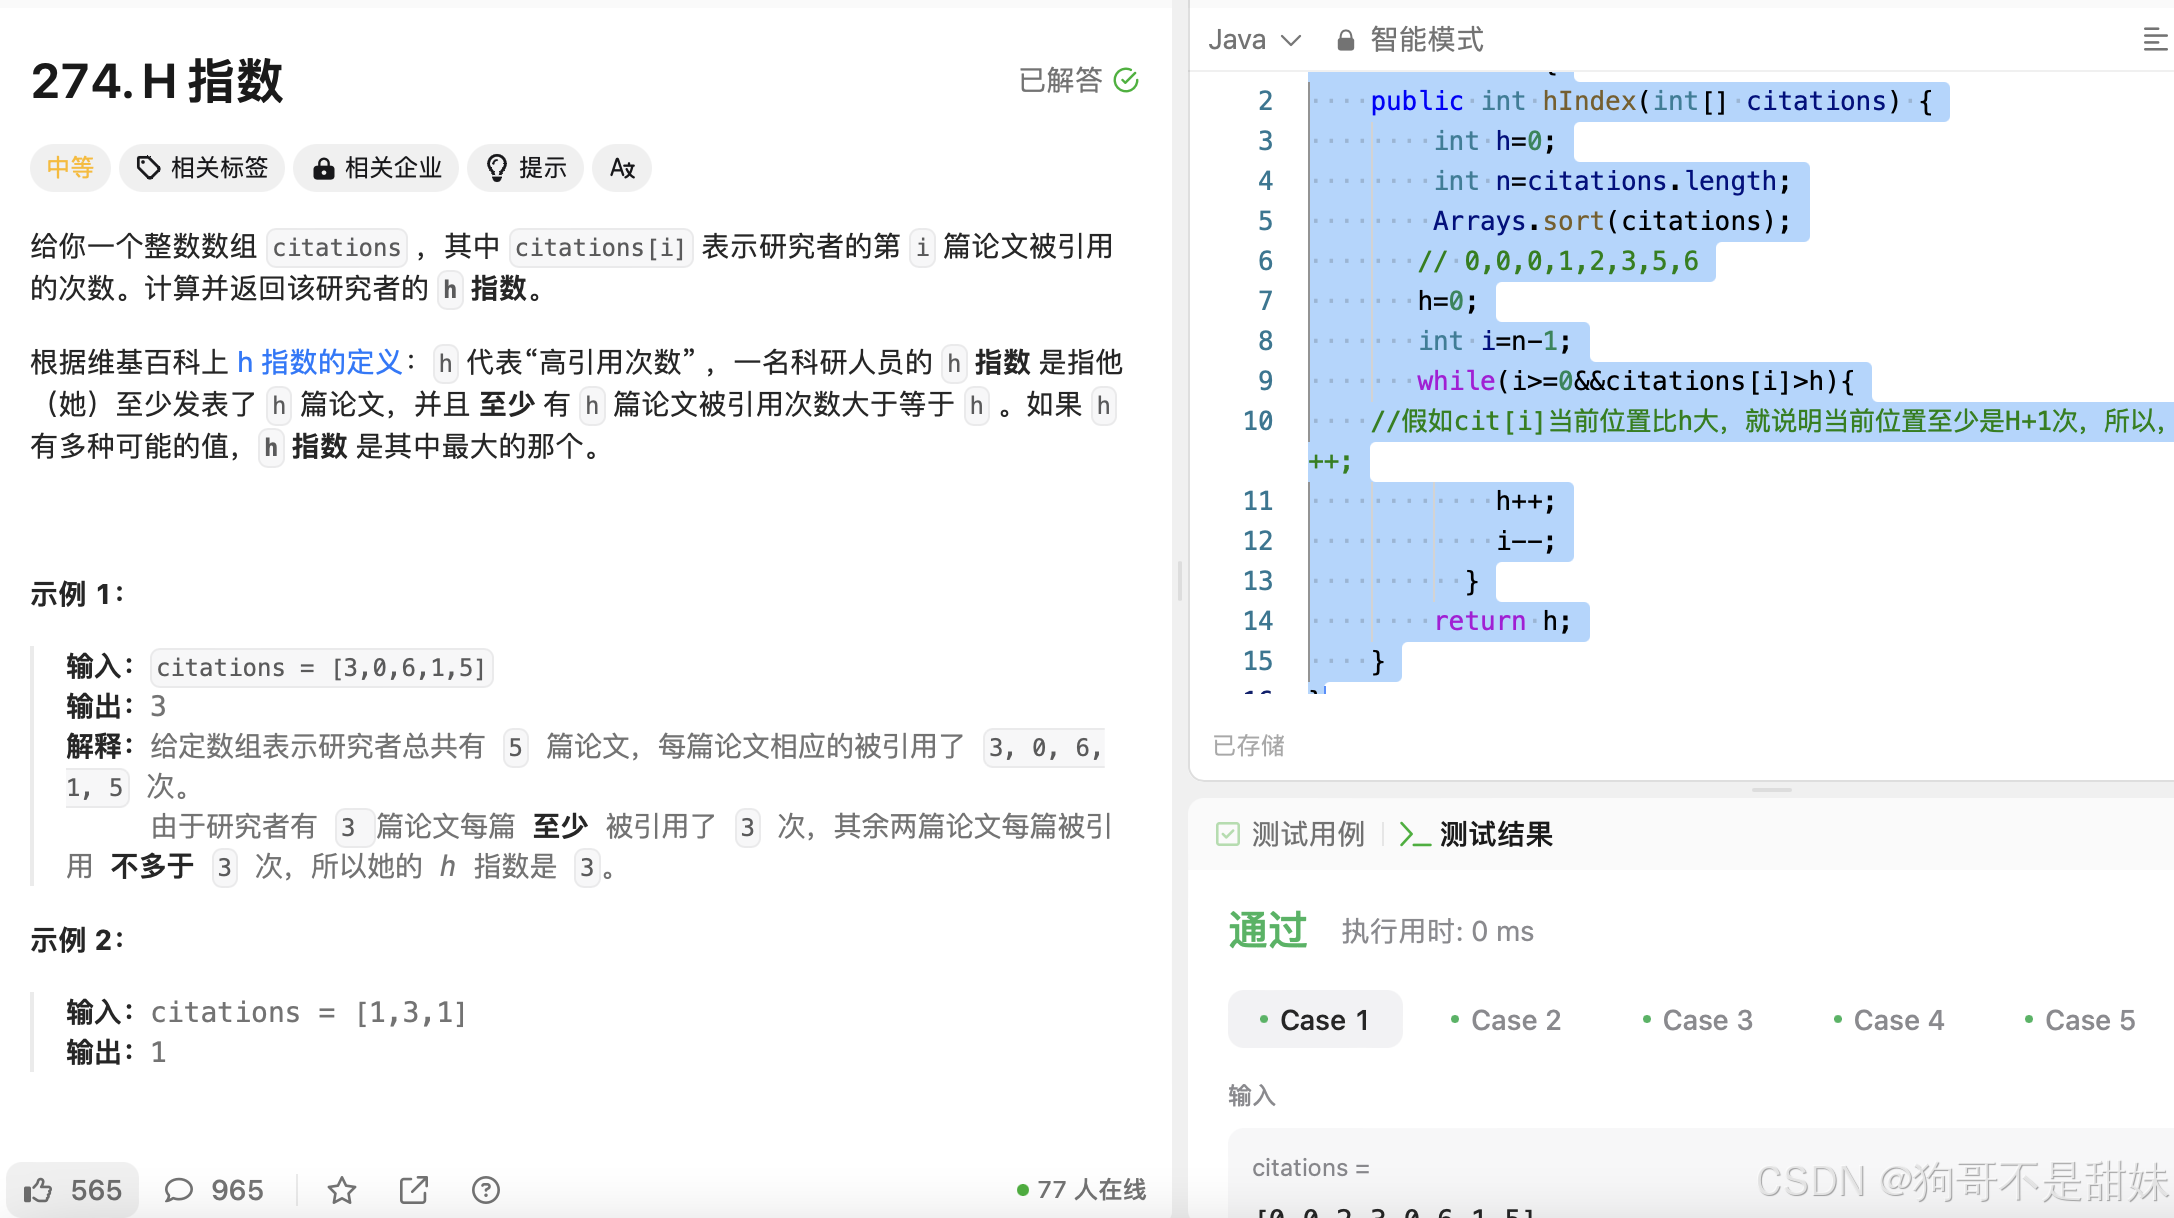Image resolution: width=2174 pixels, height=1218 pixels.
Task: Expand the Java language dropdown
Action: tap(1255, 40)
